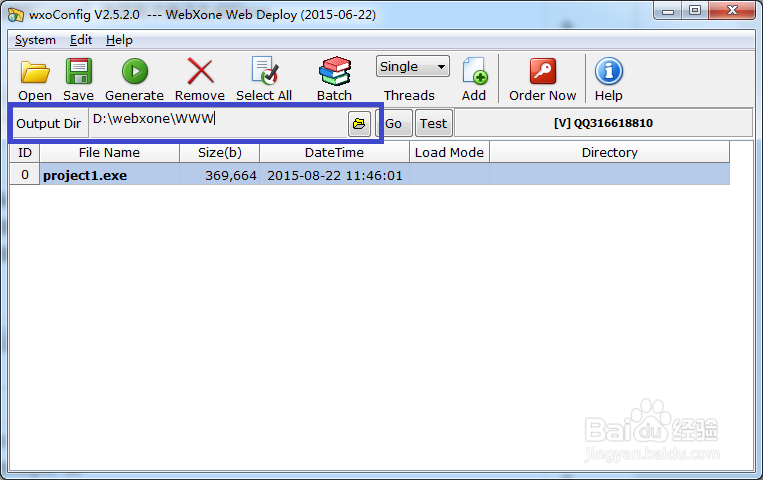Open the Help menu in the menu bar

point(119,40)
